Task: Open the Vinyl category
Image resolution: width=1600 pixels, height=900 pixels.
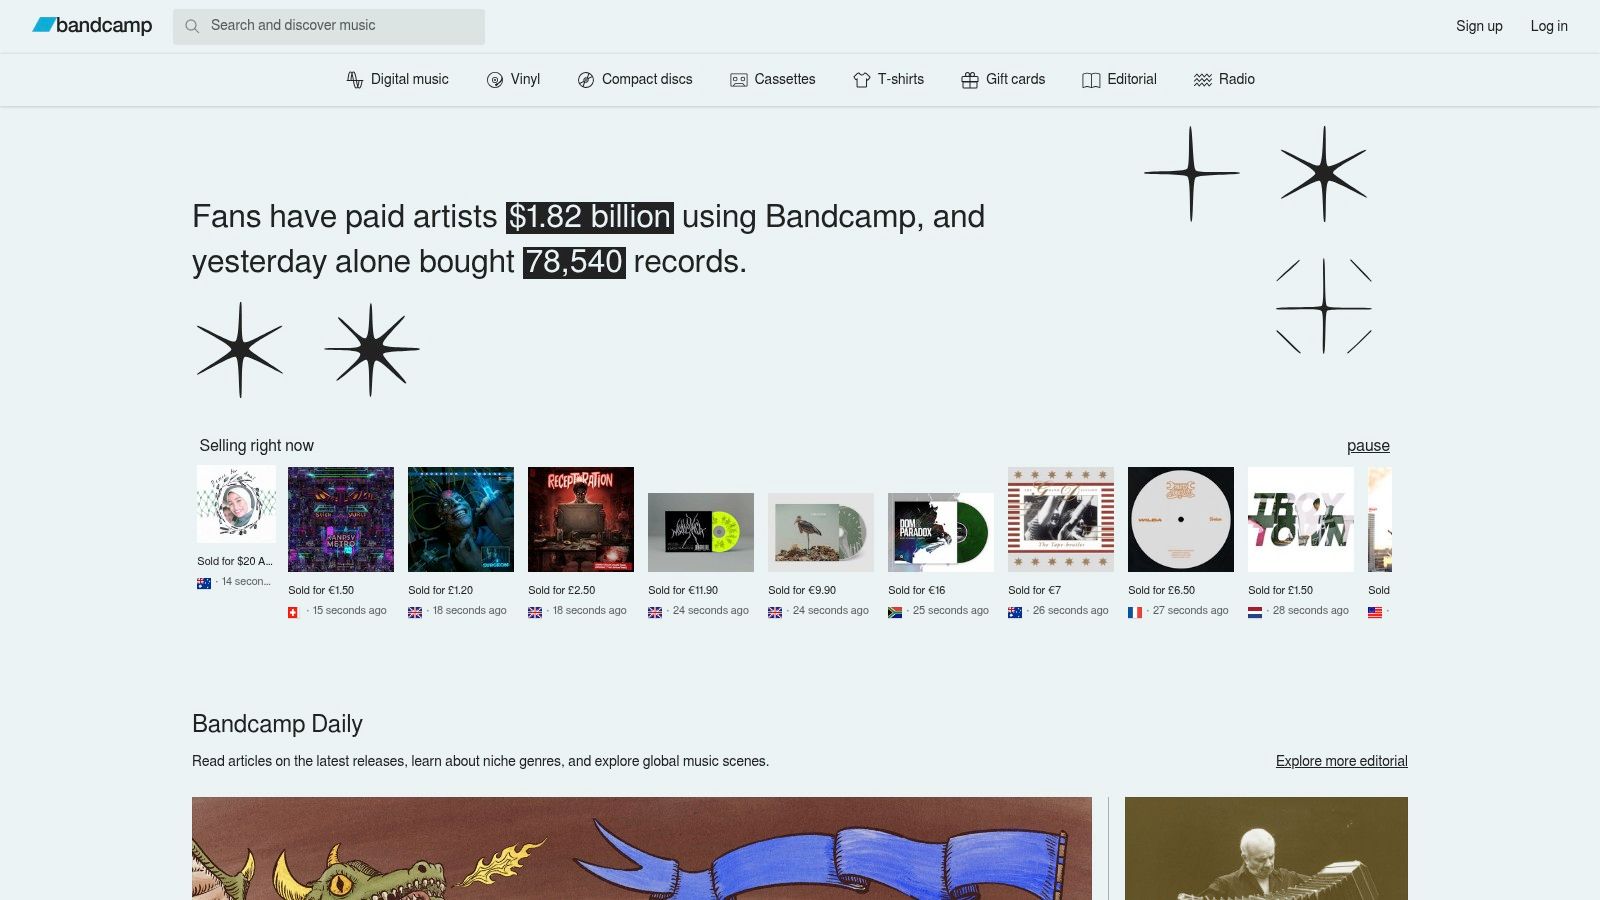Action: (513, 79)
